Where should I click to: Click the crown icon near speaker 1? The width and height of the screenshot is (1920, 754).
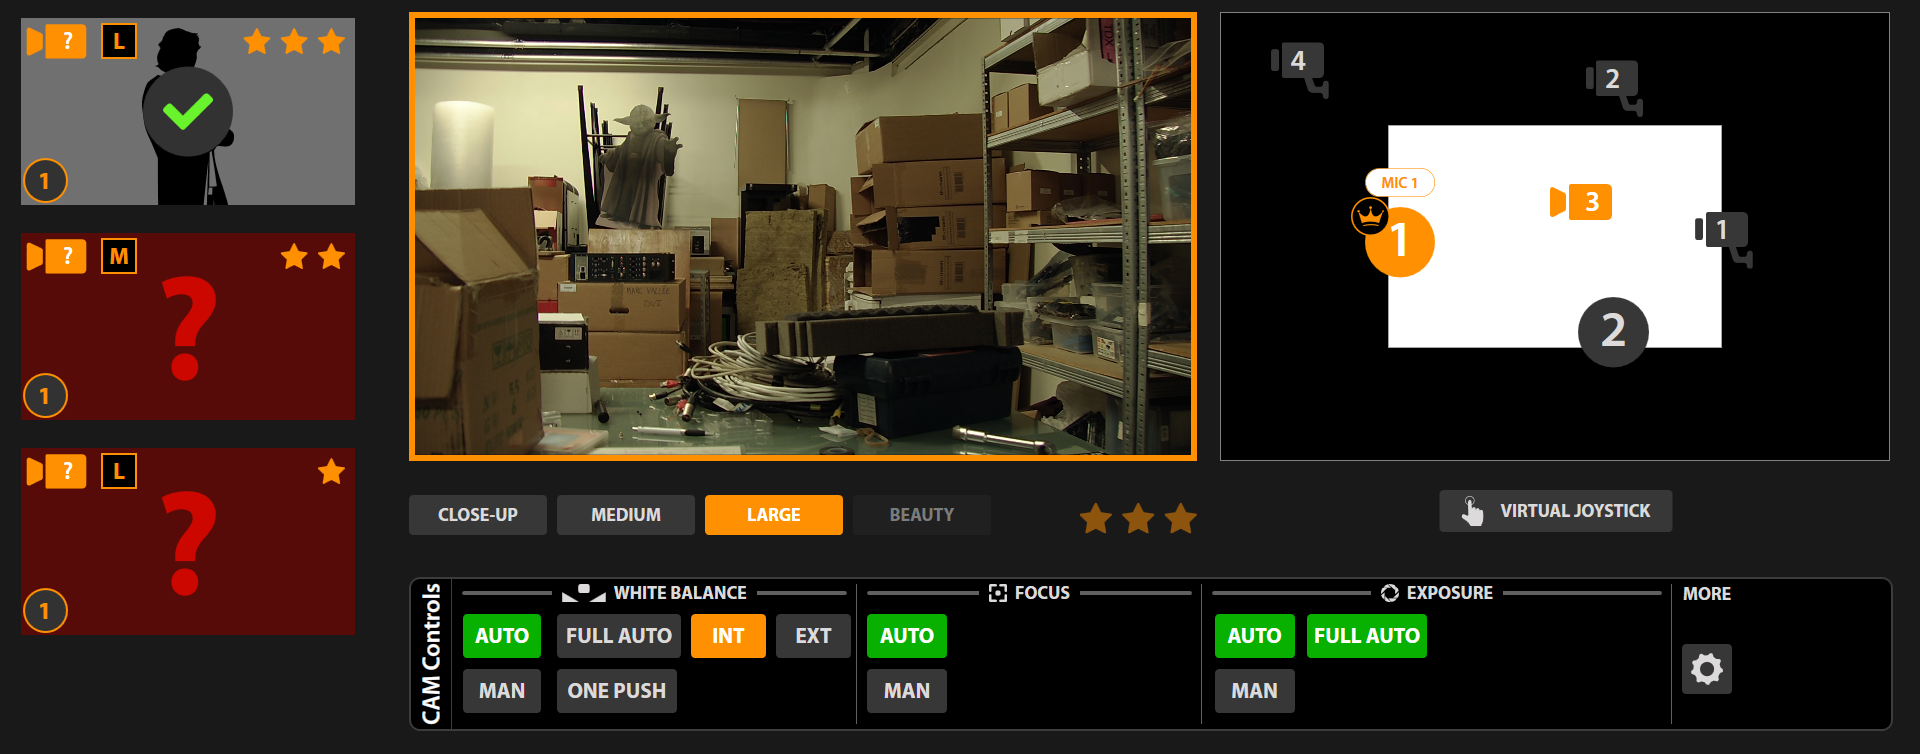coord(1369,215)
